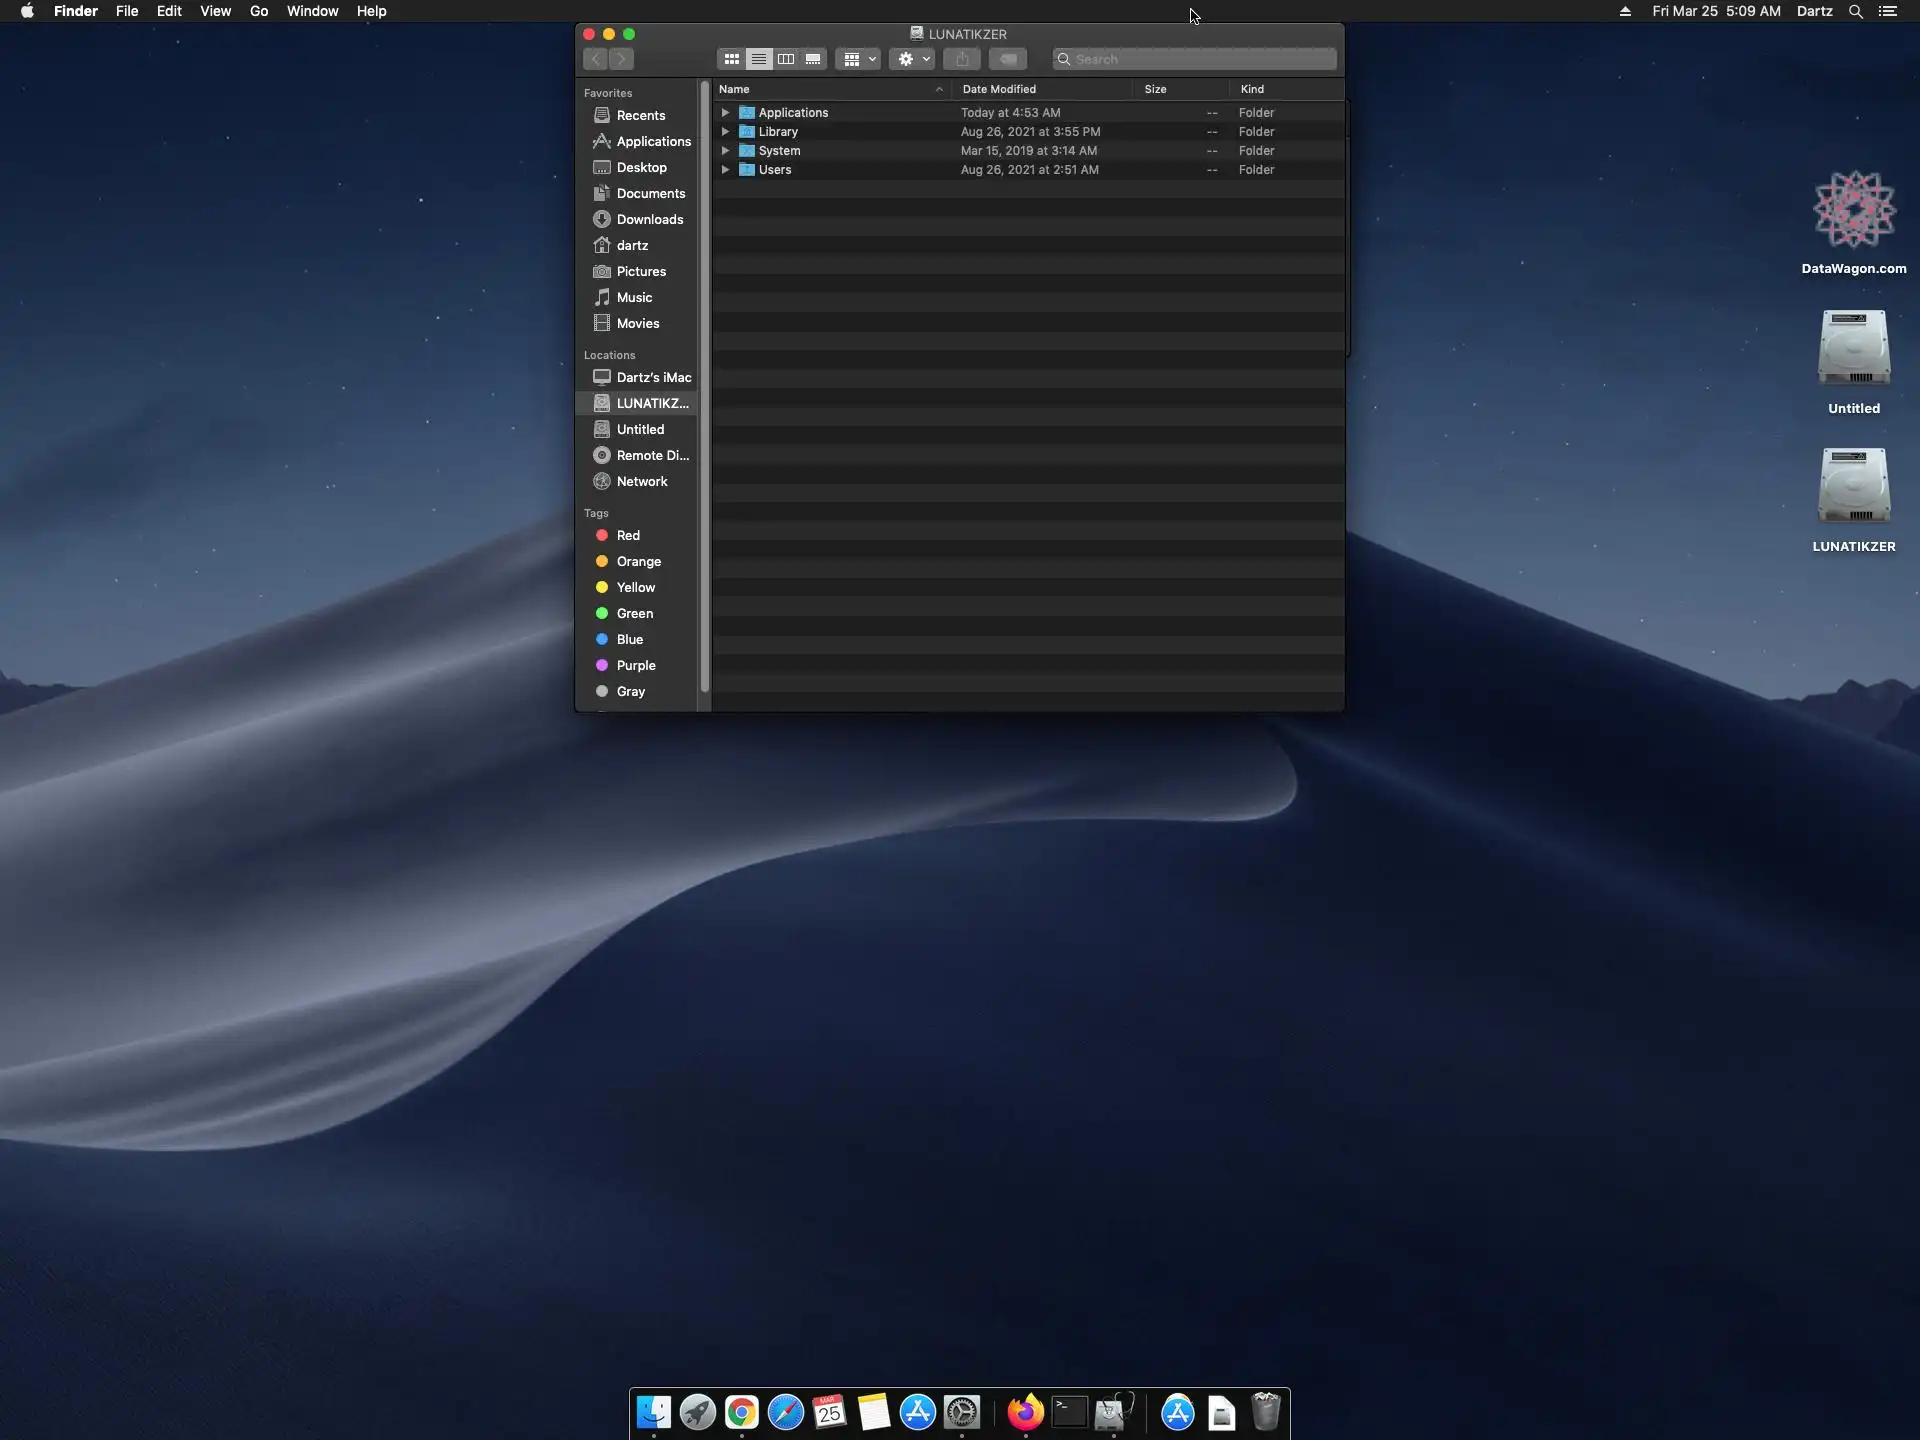Open the LUNATIKZER drive on desktop
Viewport: 1920px width, 1440px height.
[x=1853, y=487]
